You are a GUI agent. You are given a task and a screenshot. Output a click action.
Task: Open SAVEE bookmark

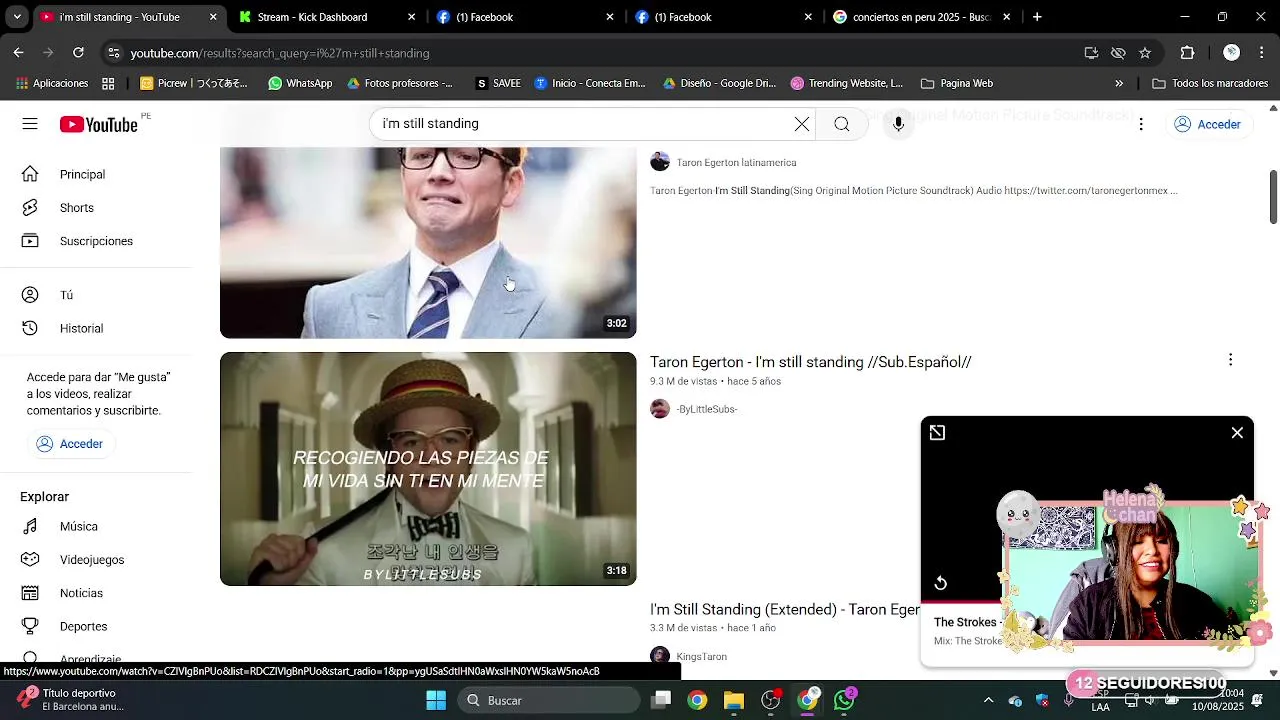(x=498, y=83)
